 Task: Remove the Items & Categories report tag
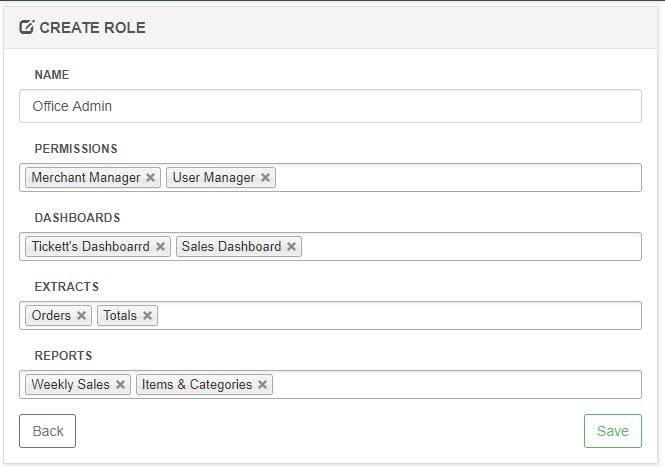point(262,385)
